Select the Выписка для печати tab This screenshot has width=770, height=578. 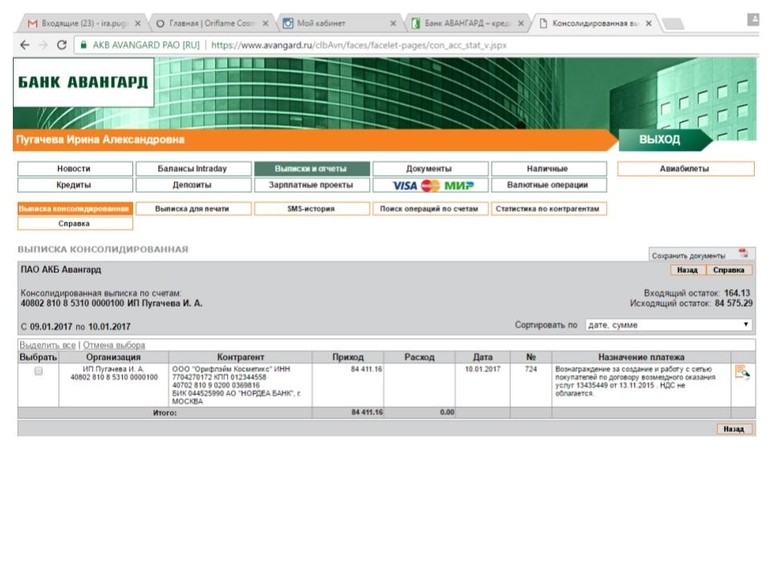coord(191,209)
